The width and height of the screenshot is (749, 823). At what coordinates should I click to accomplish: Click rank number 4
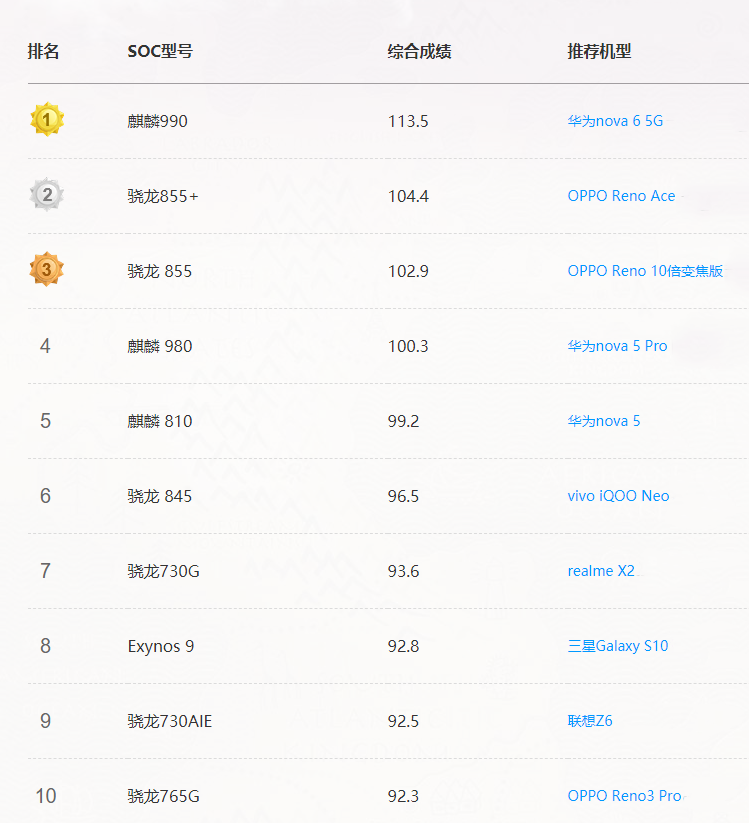point(45,346)
